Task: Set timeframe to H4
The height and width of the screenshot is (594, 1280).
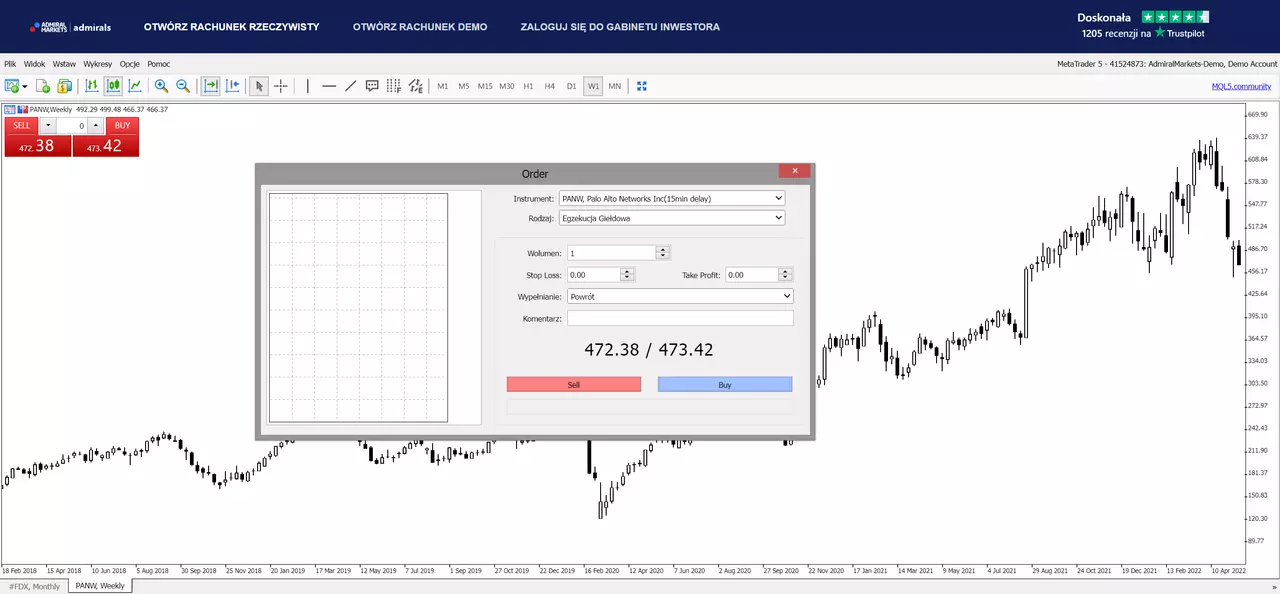Action: coord(550,86)
